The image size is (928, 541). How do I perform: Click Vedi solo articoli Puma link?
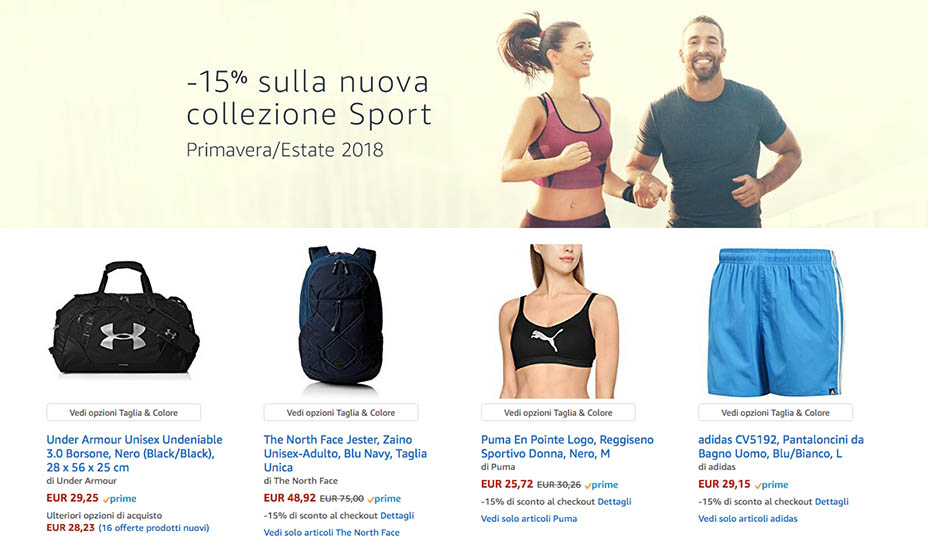[529, 519]
